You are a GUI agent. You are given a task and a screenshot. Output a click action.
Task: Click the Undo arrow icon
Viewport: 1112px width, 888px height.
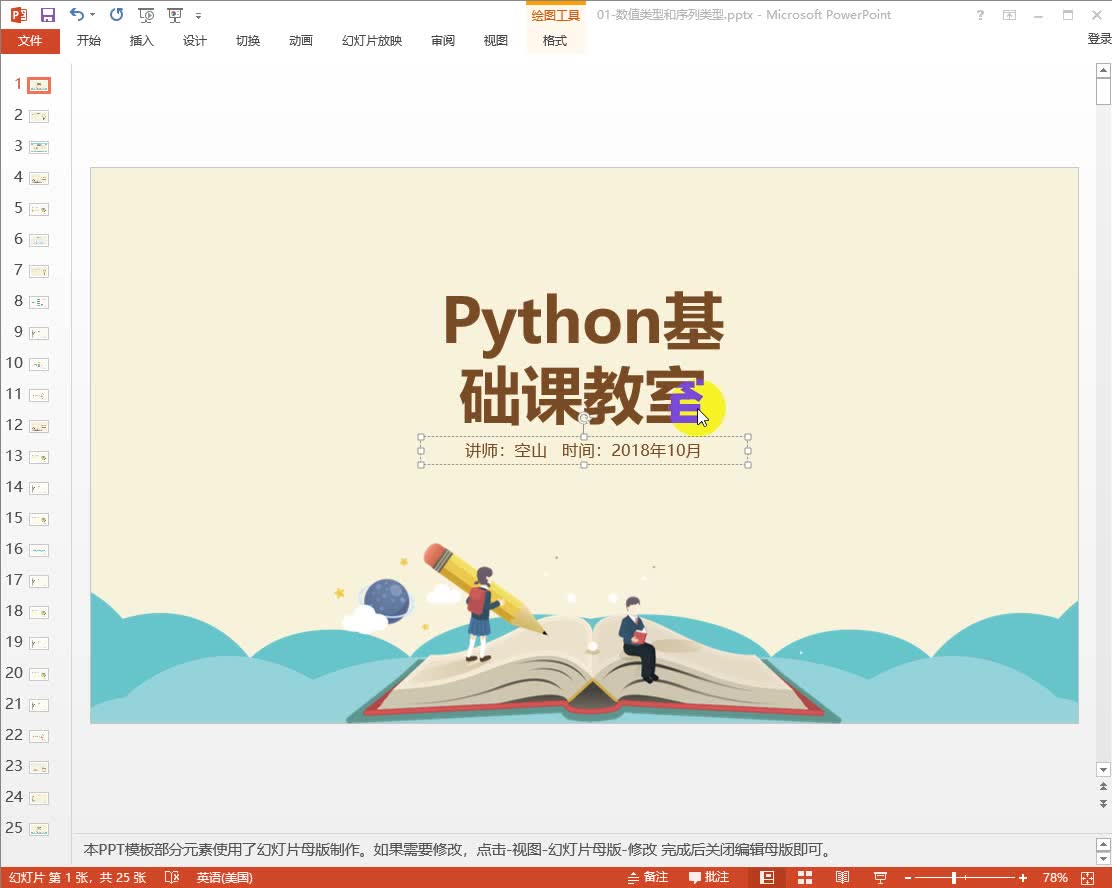tap(76, 14)
